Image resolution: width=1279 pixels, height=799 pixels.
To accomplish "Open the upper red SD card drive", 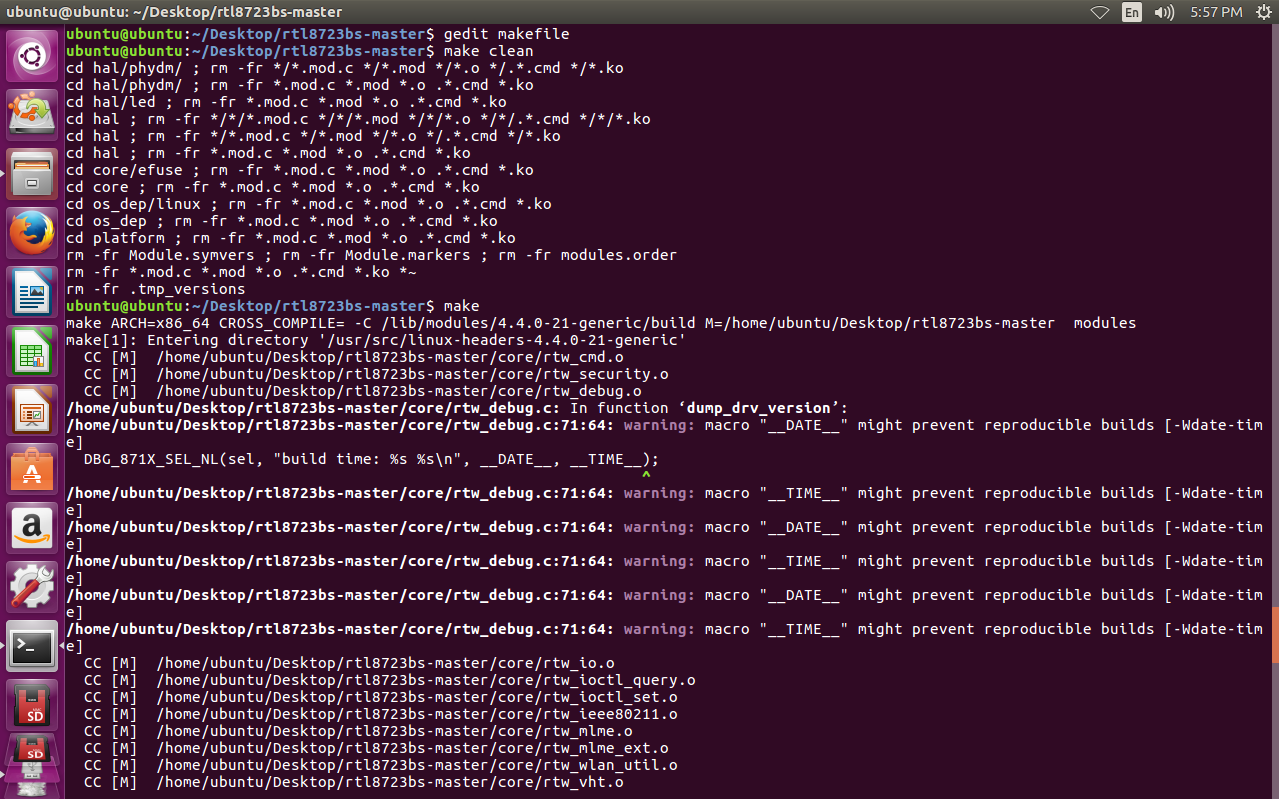I will 33,705.
